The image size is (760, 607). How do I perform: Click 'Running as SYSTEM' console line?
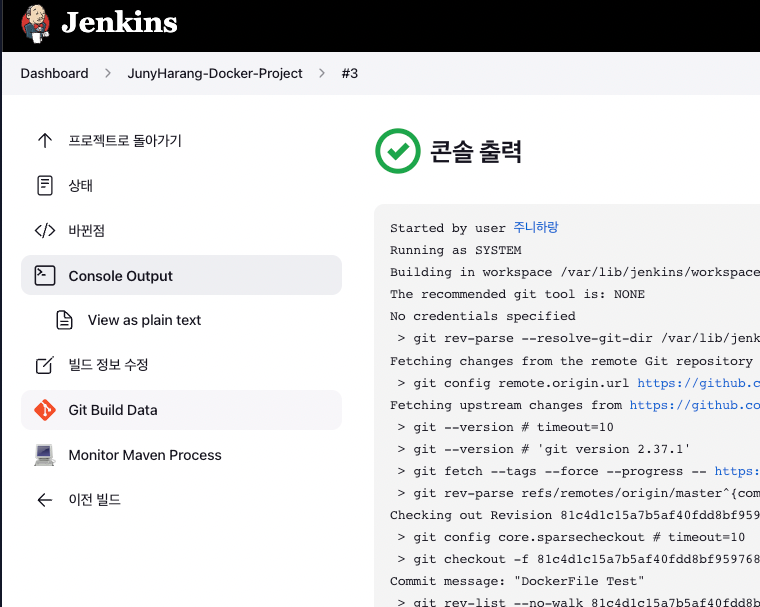456,250
